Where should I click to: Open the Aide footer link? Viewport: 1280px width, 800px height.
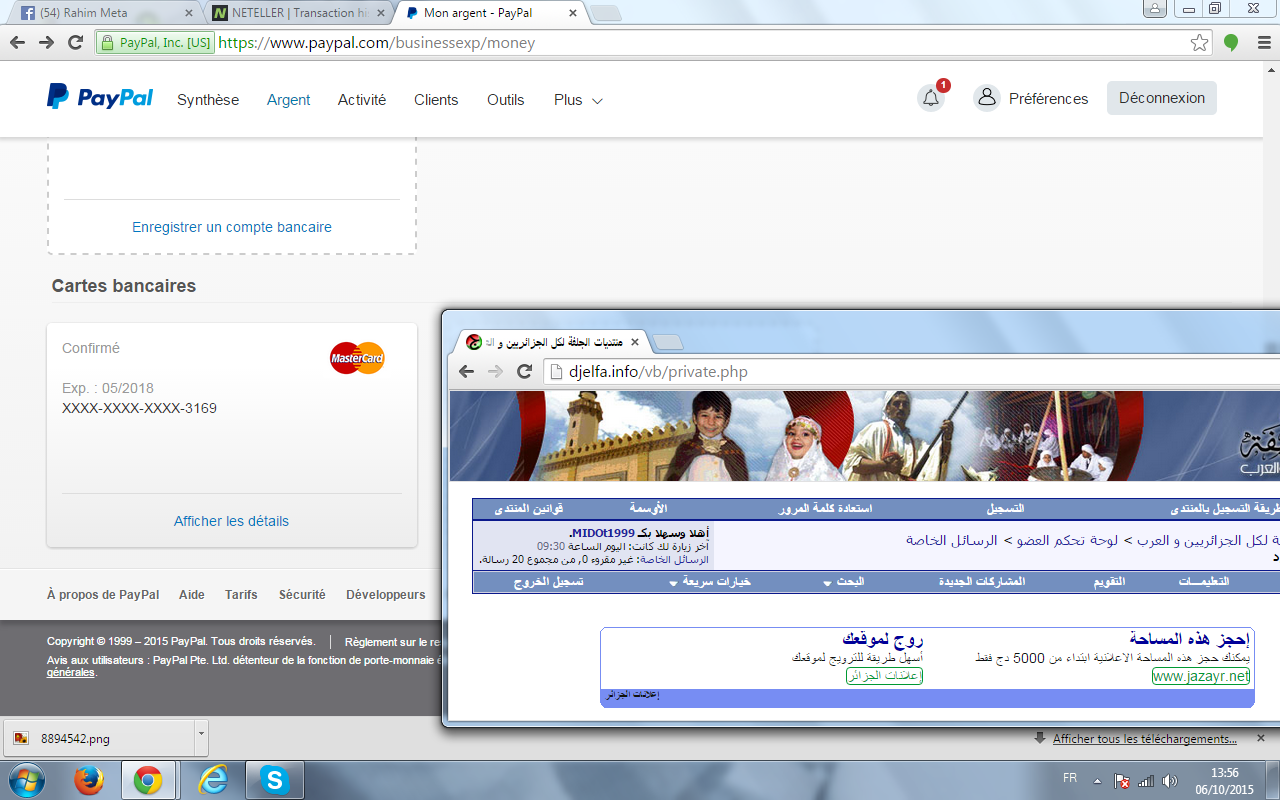click(192, 594)
